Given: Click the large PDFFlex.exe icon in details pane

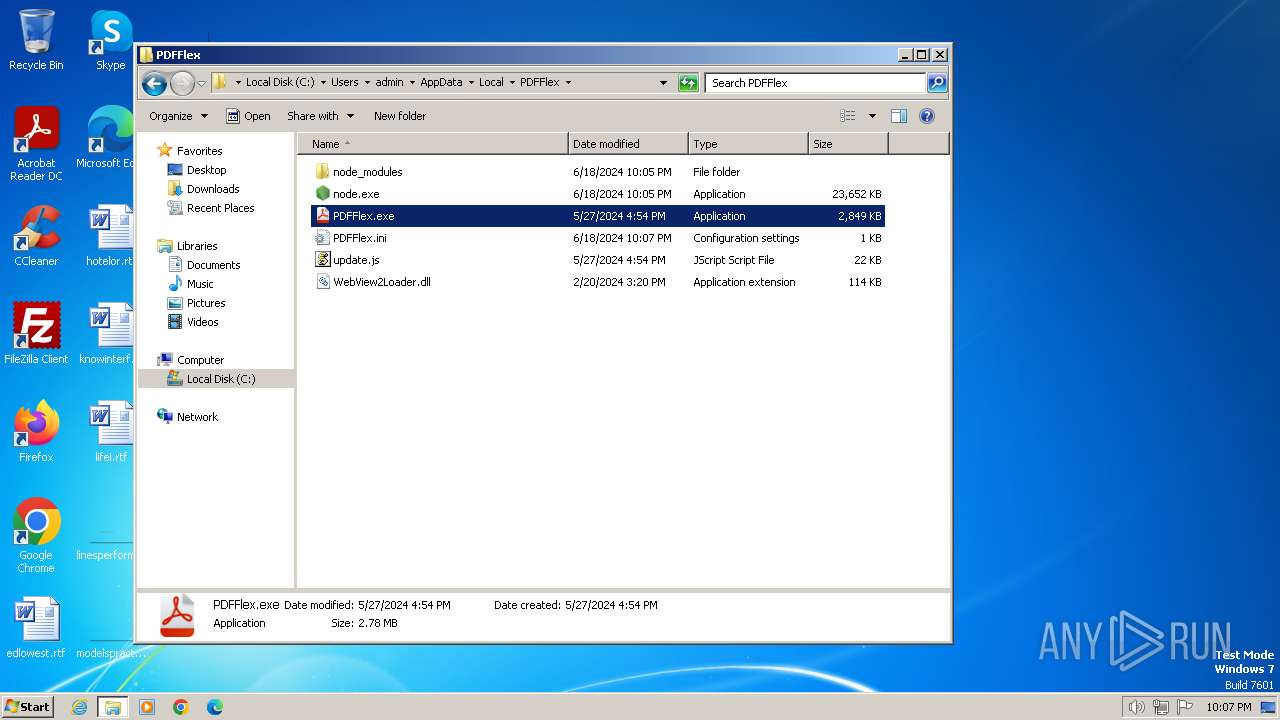Looking at the screenshot, I should pos(178,615).
